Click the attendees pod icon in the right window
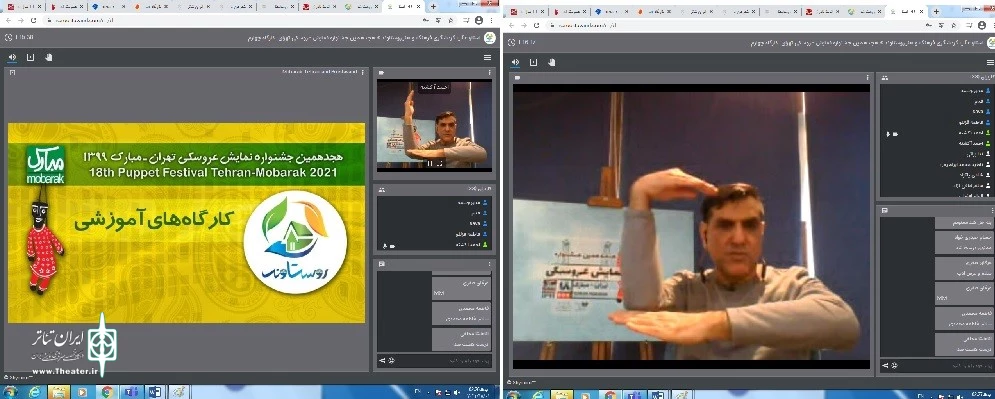The width and height of the screenshot is (995, 399). pos(885,77)
